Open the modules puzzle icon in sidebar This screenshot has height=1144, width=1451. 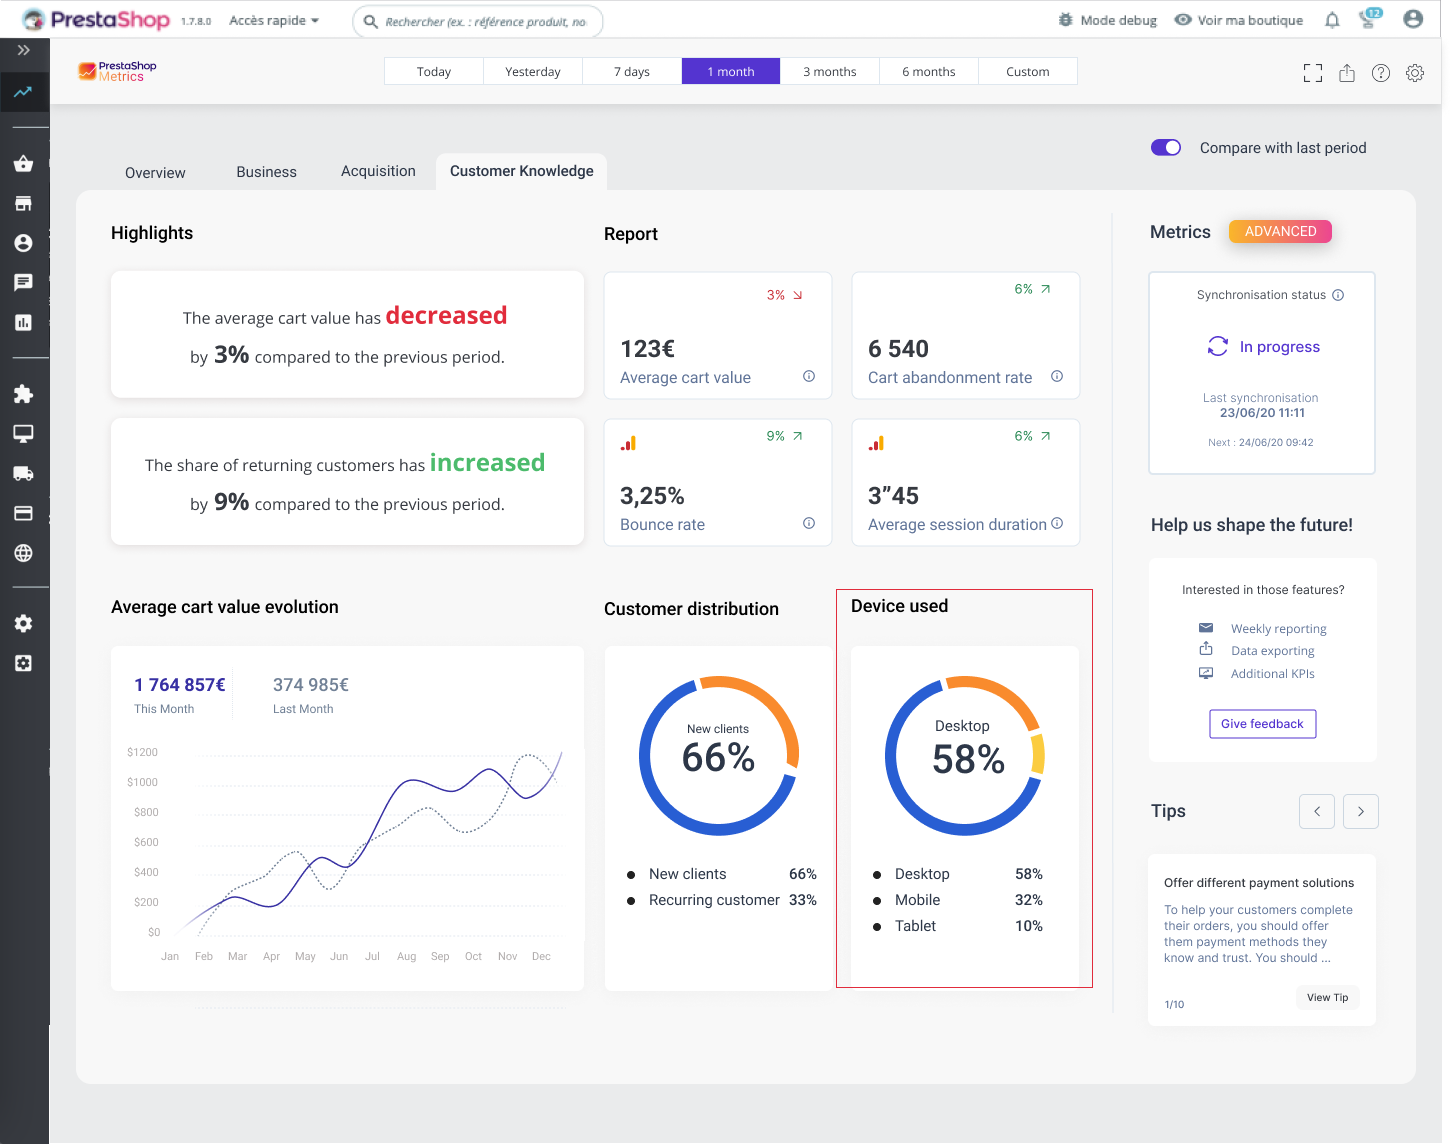(23, 394)
